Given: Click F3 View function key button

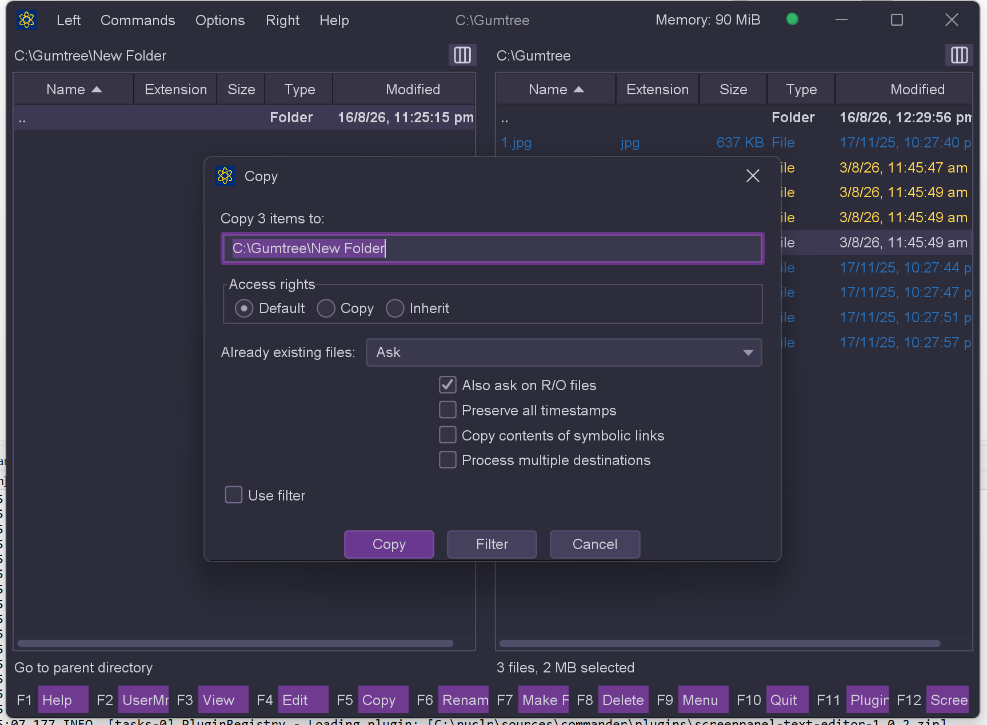Looking at the screenshot, I should pyautogui.click(x=223, y=700).
